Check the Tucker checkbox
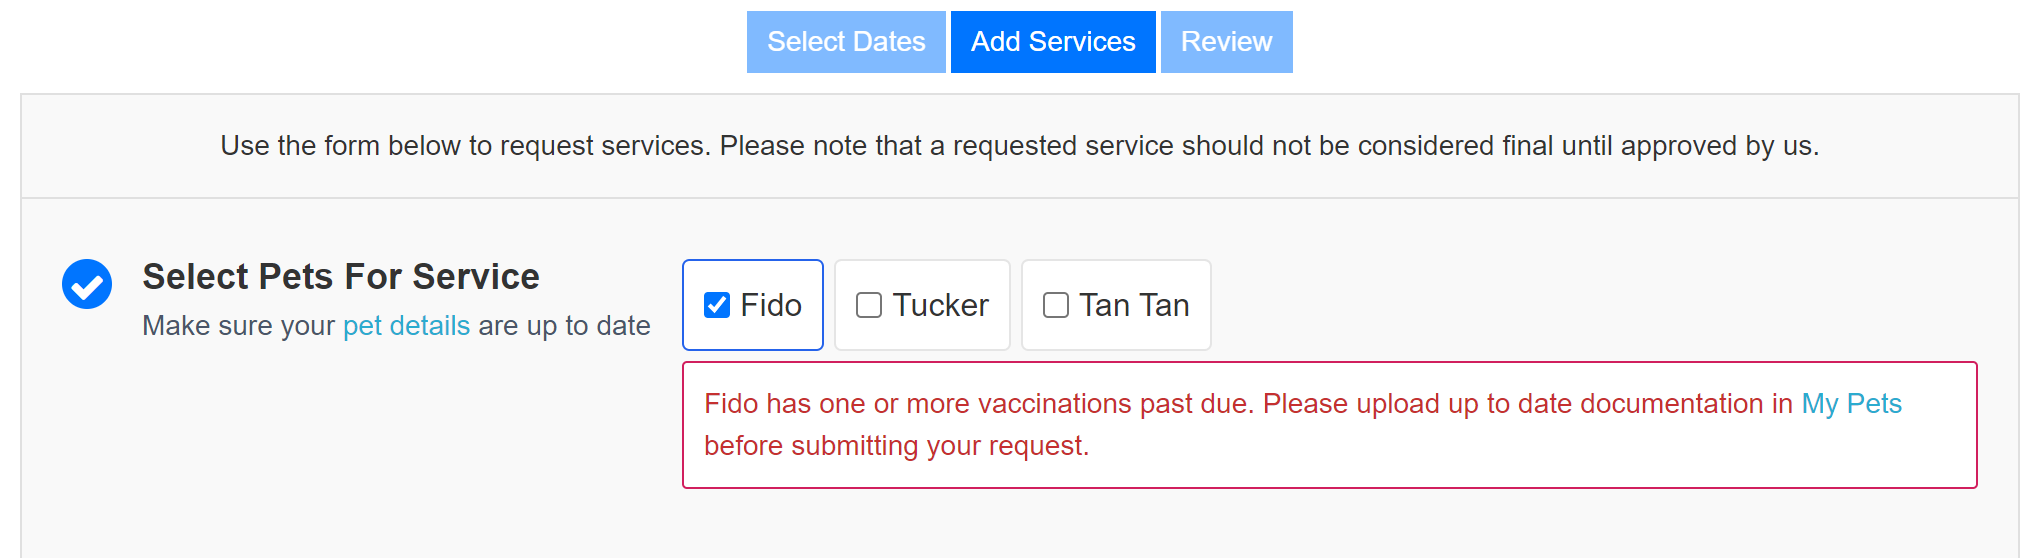 click(x=869, y=305)
